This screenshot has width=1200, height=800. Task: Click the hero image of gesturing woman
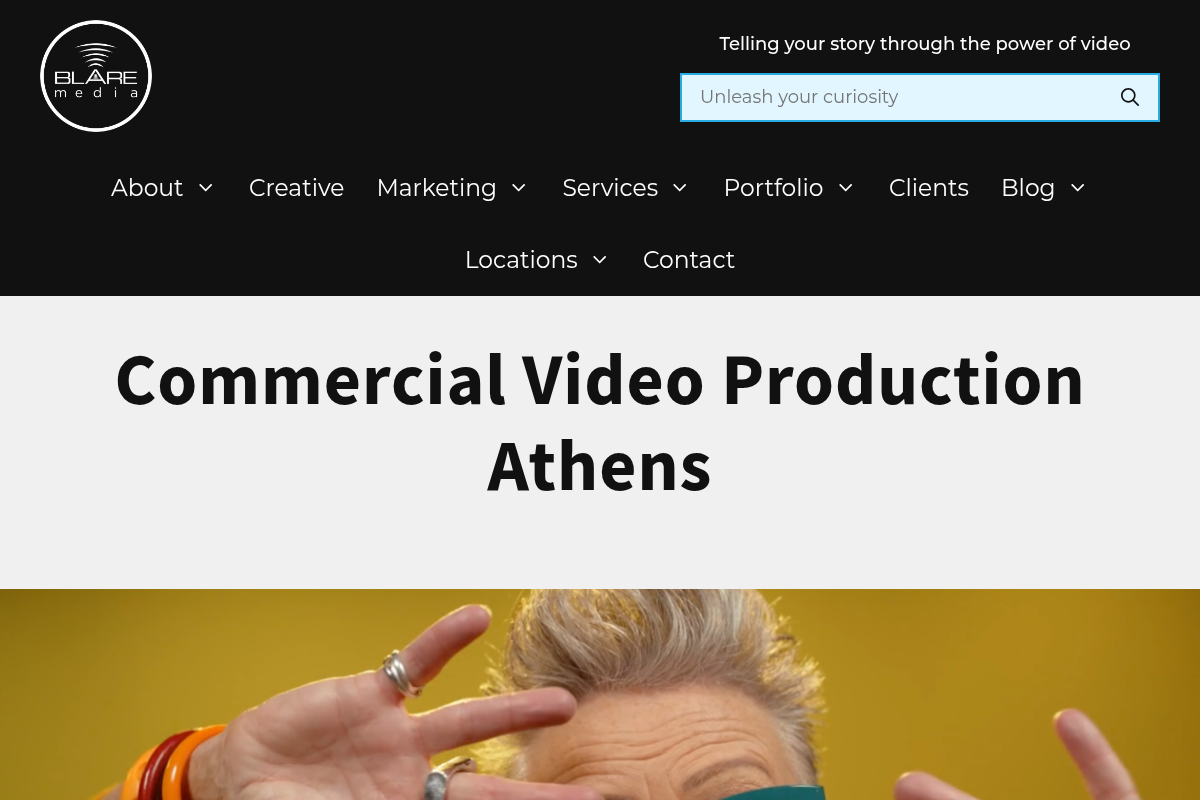(x=600, y=694)
